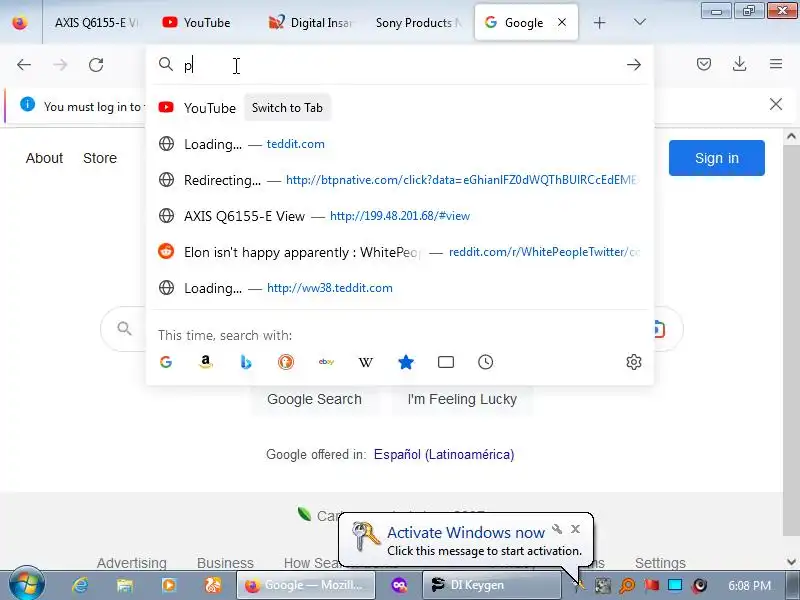Click the magnifier tray icon
The image size is (800, 600).
point(627,585)
